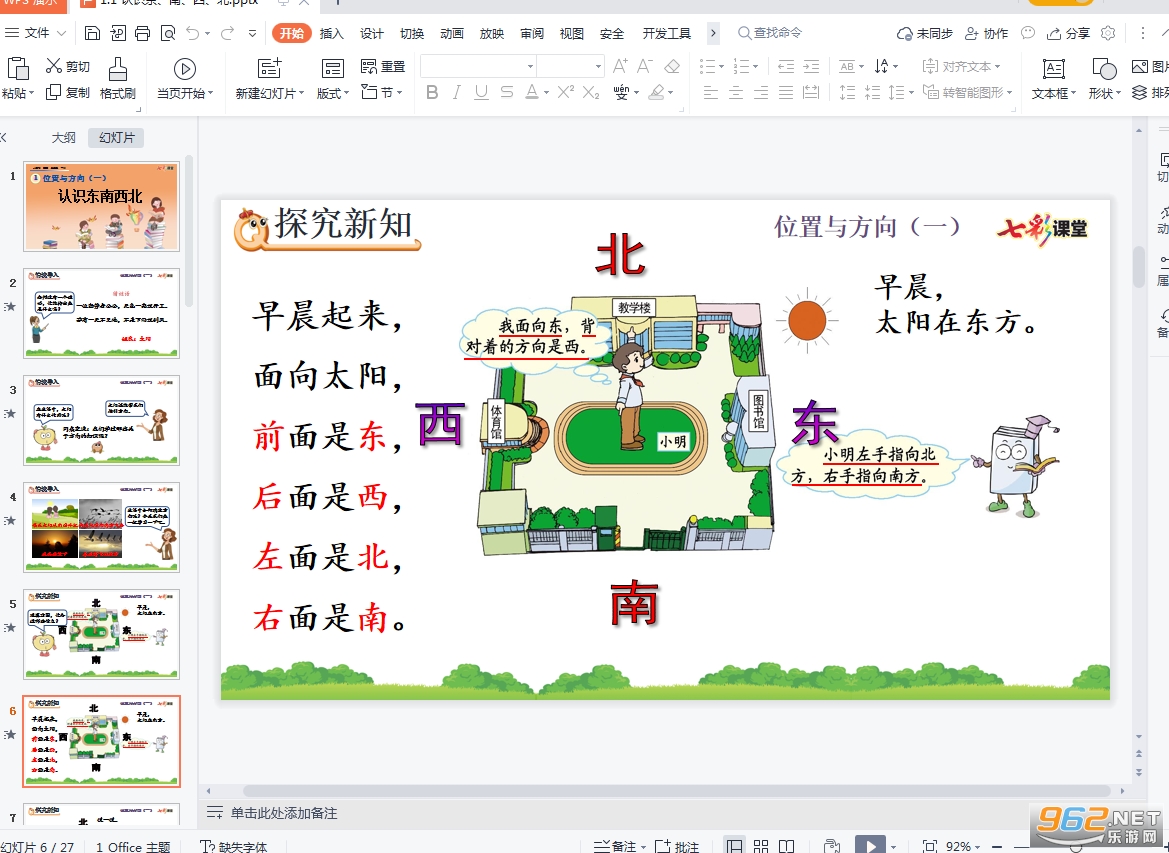
Task: Click the Print icon in quick toolbar
Action: click(x=142, y=33)
